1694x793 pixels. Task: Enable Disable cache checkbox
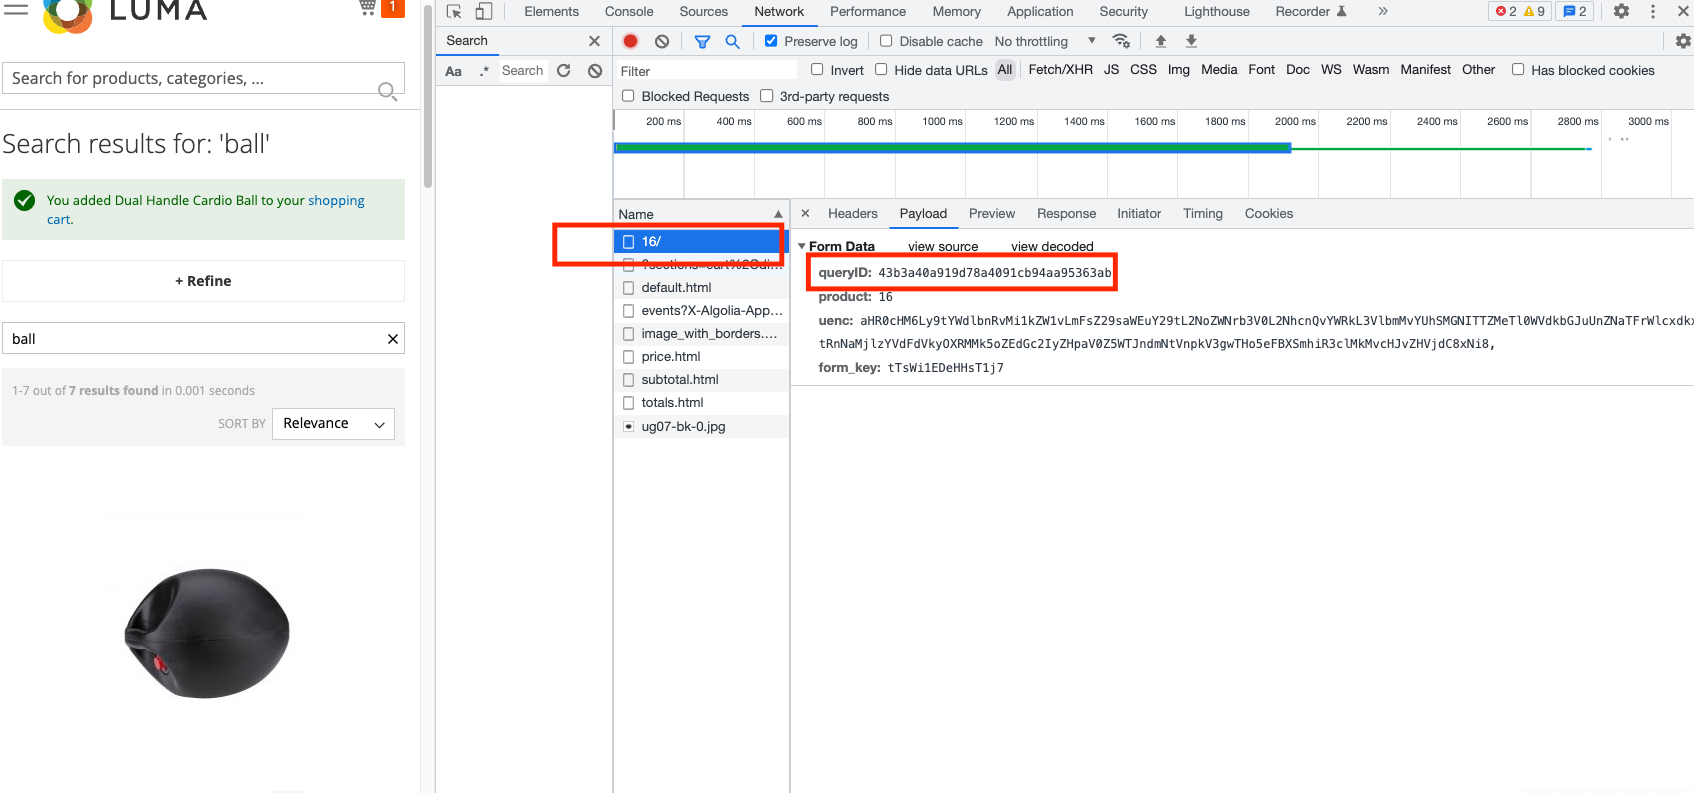point(886,41)
